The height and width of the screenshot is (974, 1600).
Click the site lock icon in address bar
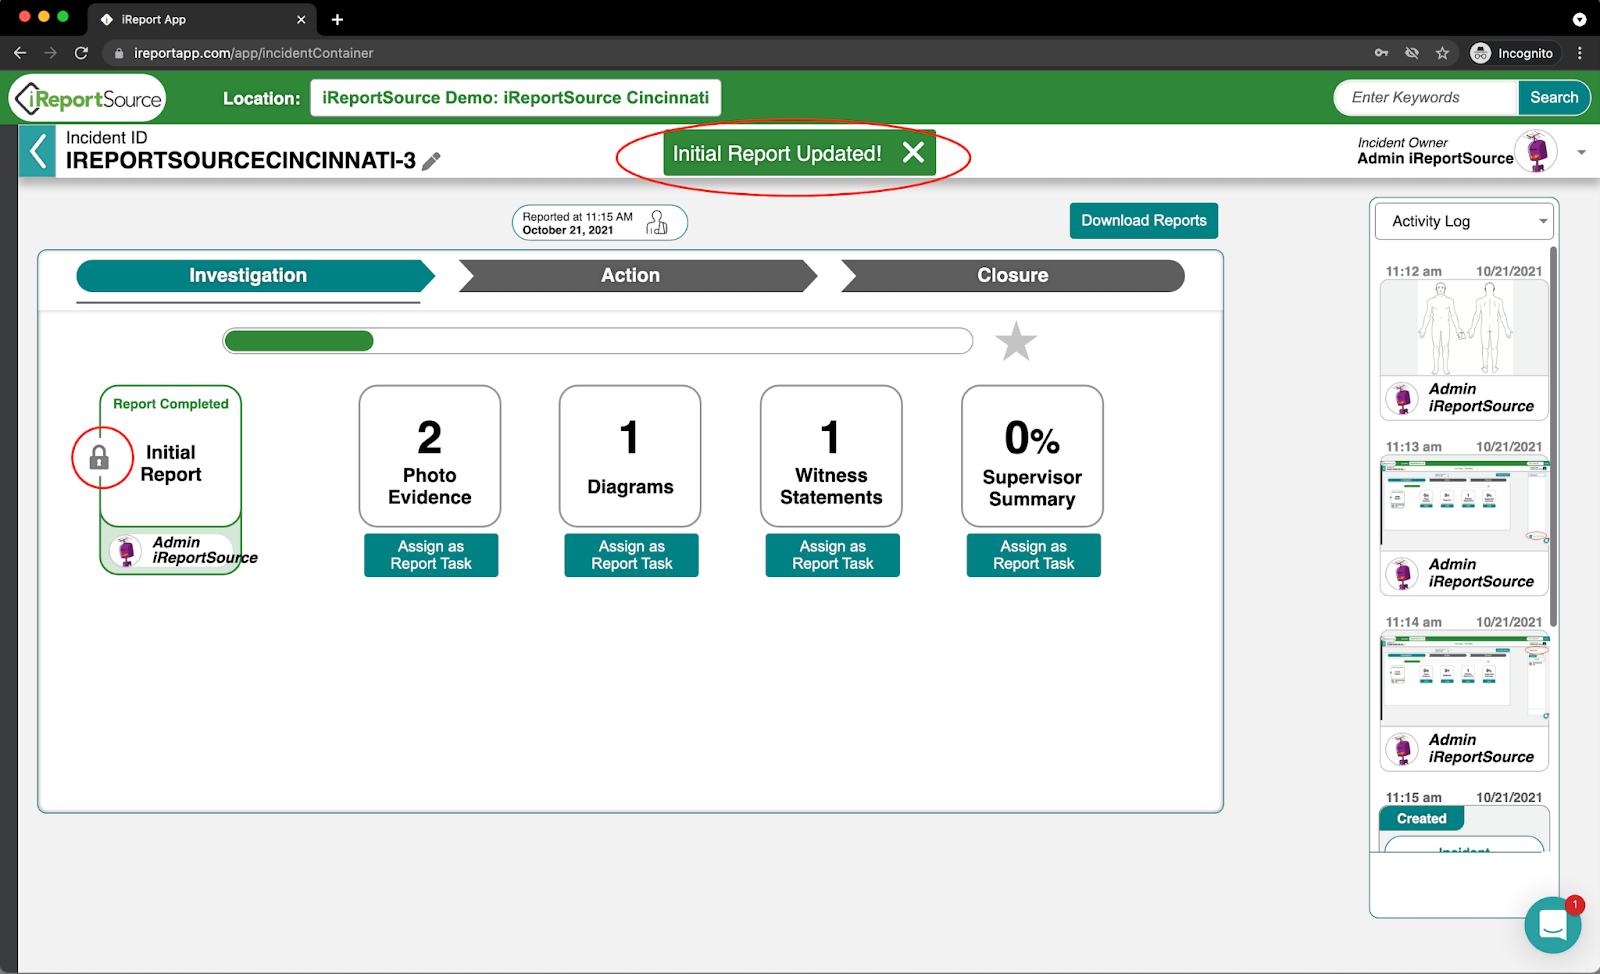119,53
